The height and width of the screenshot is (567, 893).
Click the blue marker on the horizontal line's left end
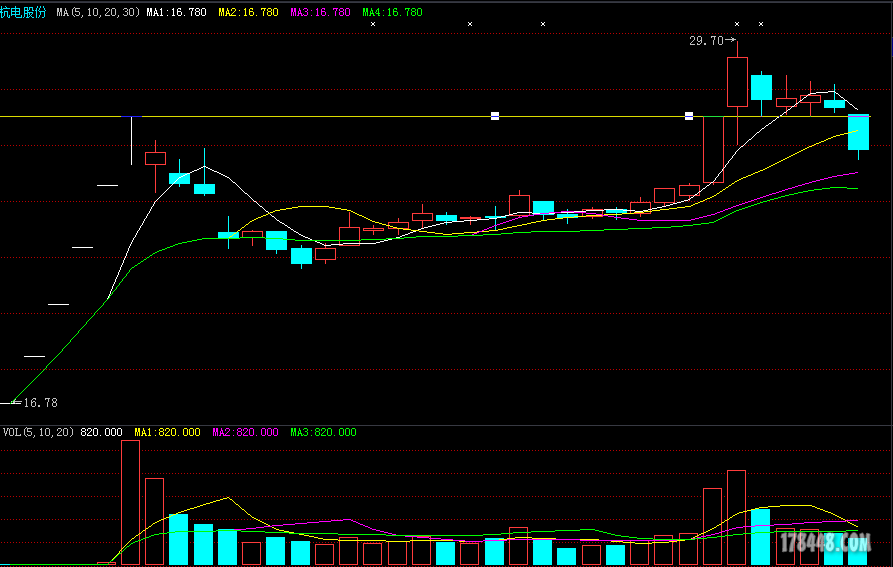click(131, 116)
